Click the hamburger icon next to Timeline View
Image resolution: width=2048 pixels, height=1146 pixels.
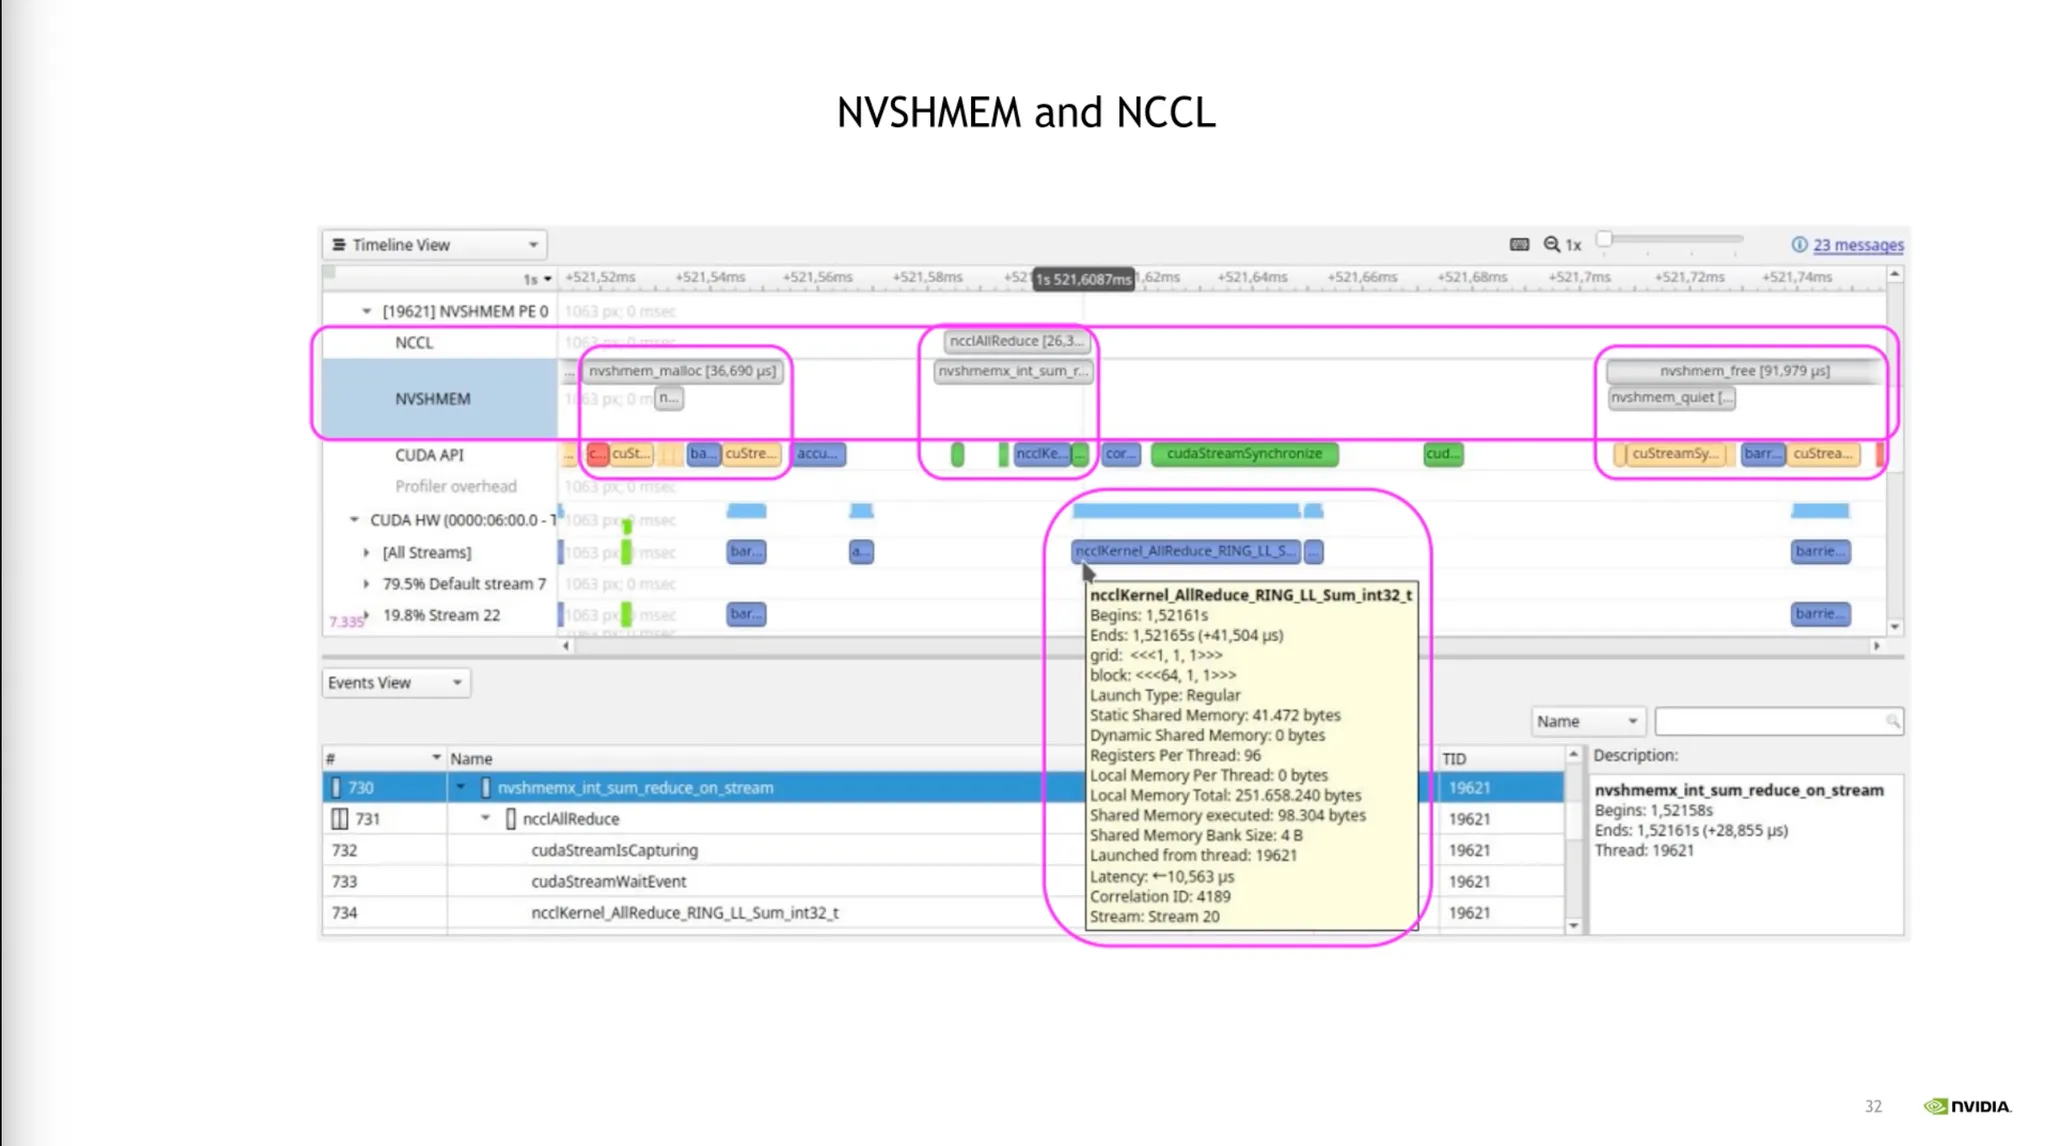point(339,245)
